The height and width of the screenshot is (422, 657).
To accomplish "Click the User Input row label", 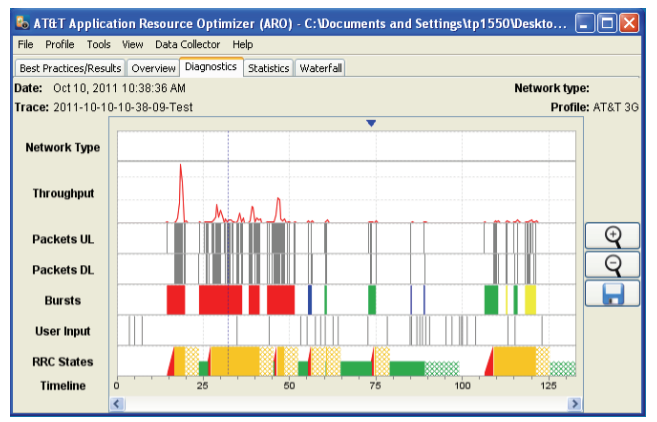I will [63, 331].
